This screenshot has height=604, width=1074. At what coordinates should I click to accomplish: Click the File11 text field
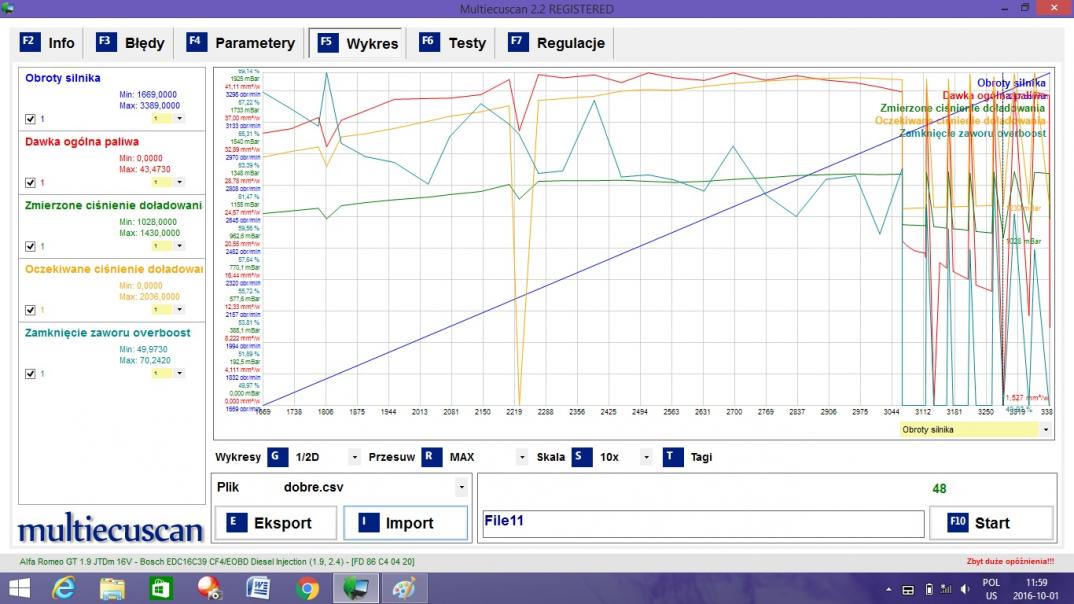703,524
